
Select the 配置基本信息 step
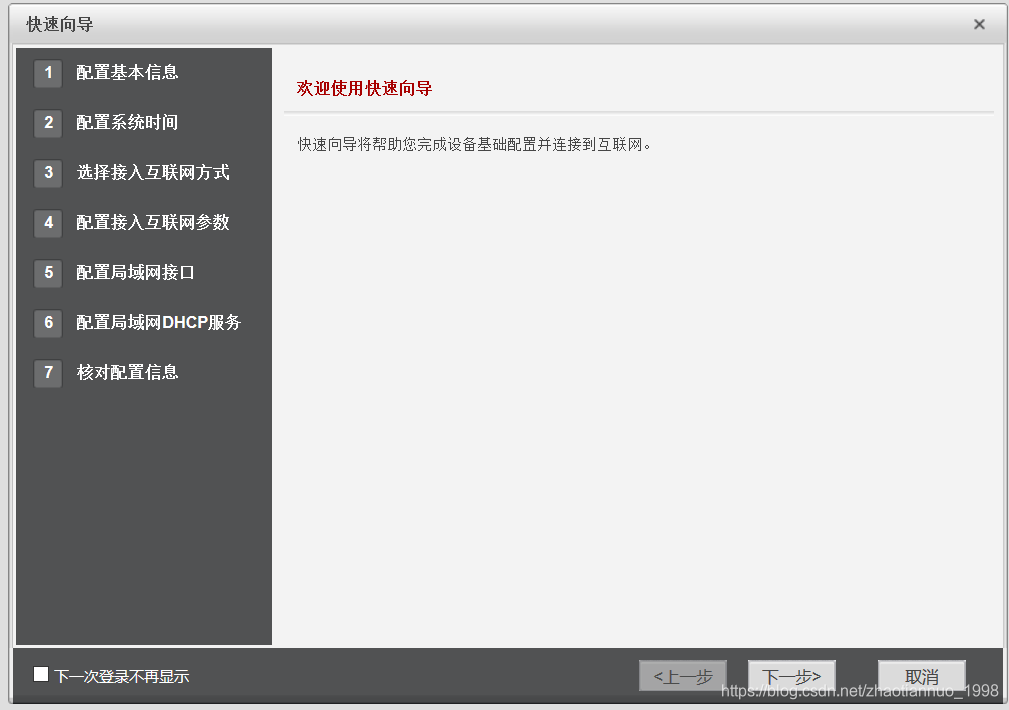pyautogui.click(x=127, y=73)
